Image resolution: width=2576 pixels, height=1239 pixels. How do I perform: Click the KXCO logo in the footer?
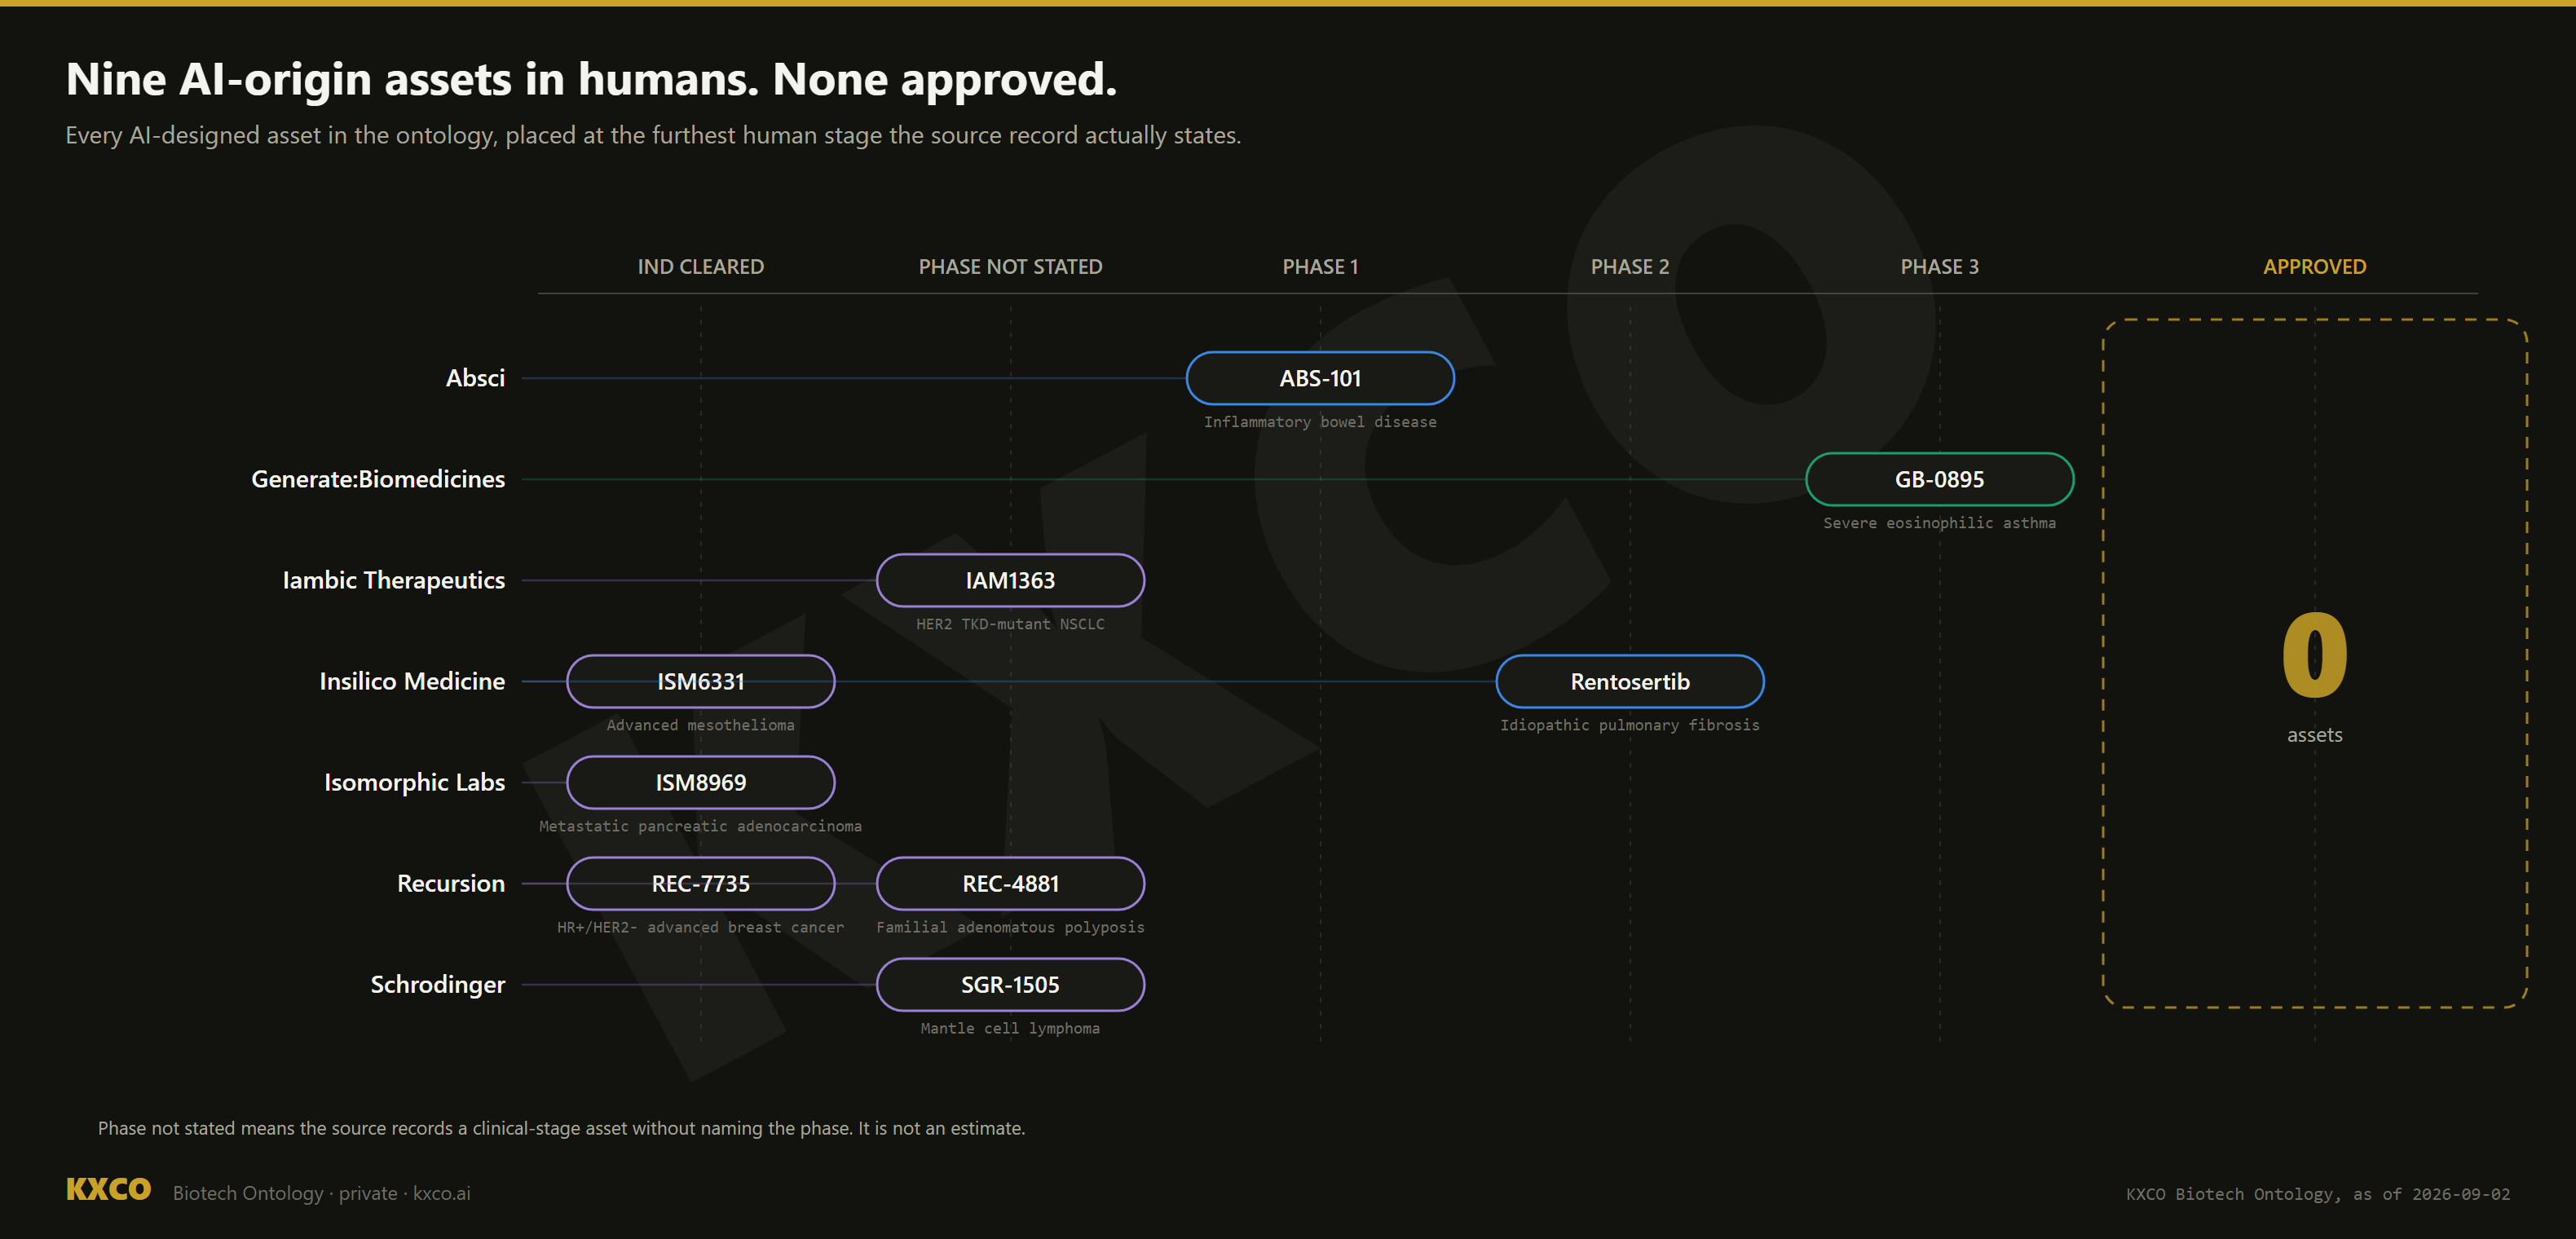108,1189
